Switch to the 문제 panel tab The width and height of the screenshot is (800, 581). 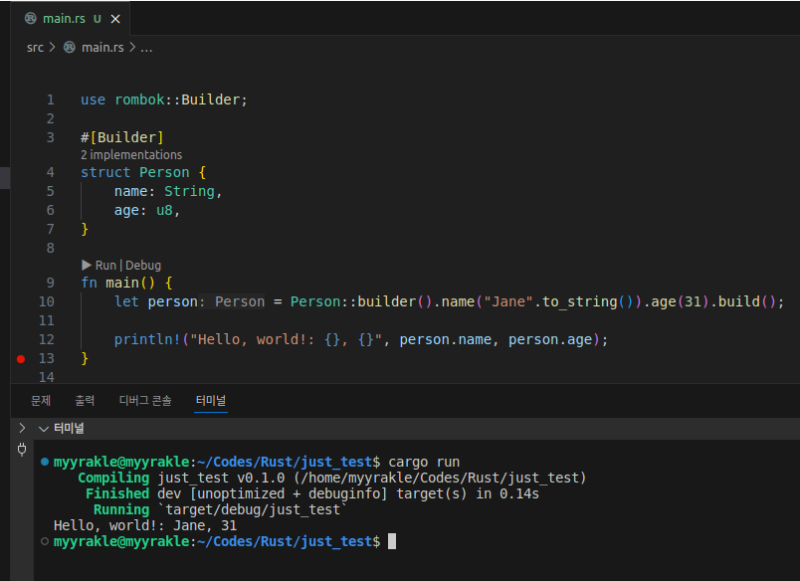point(41,401)
